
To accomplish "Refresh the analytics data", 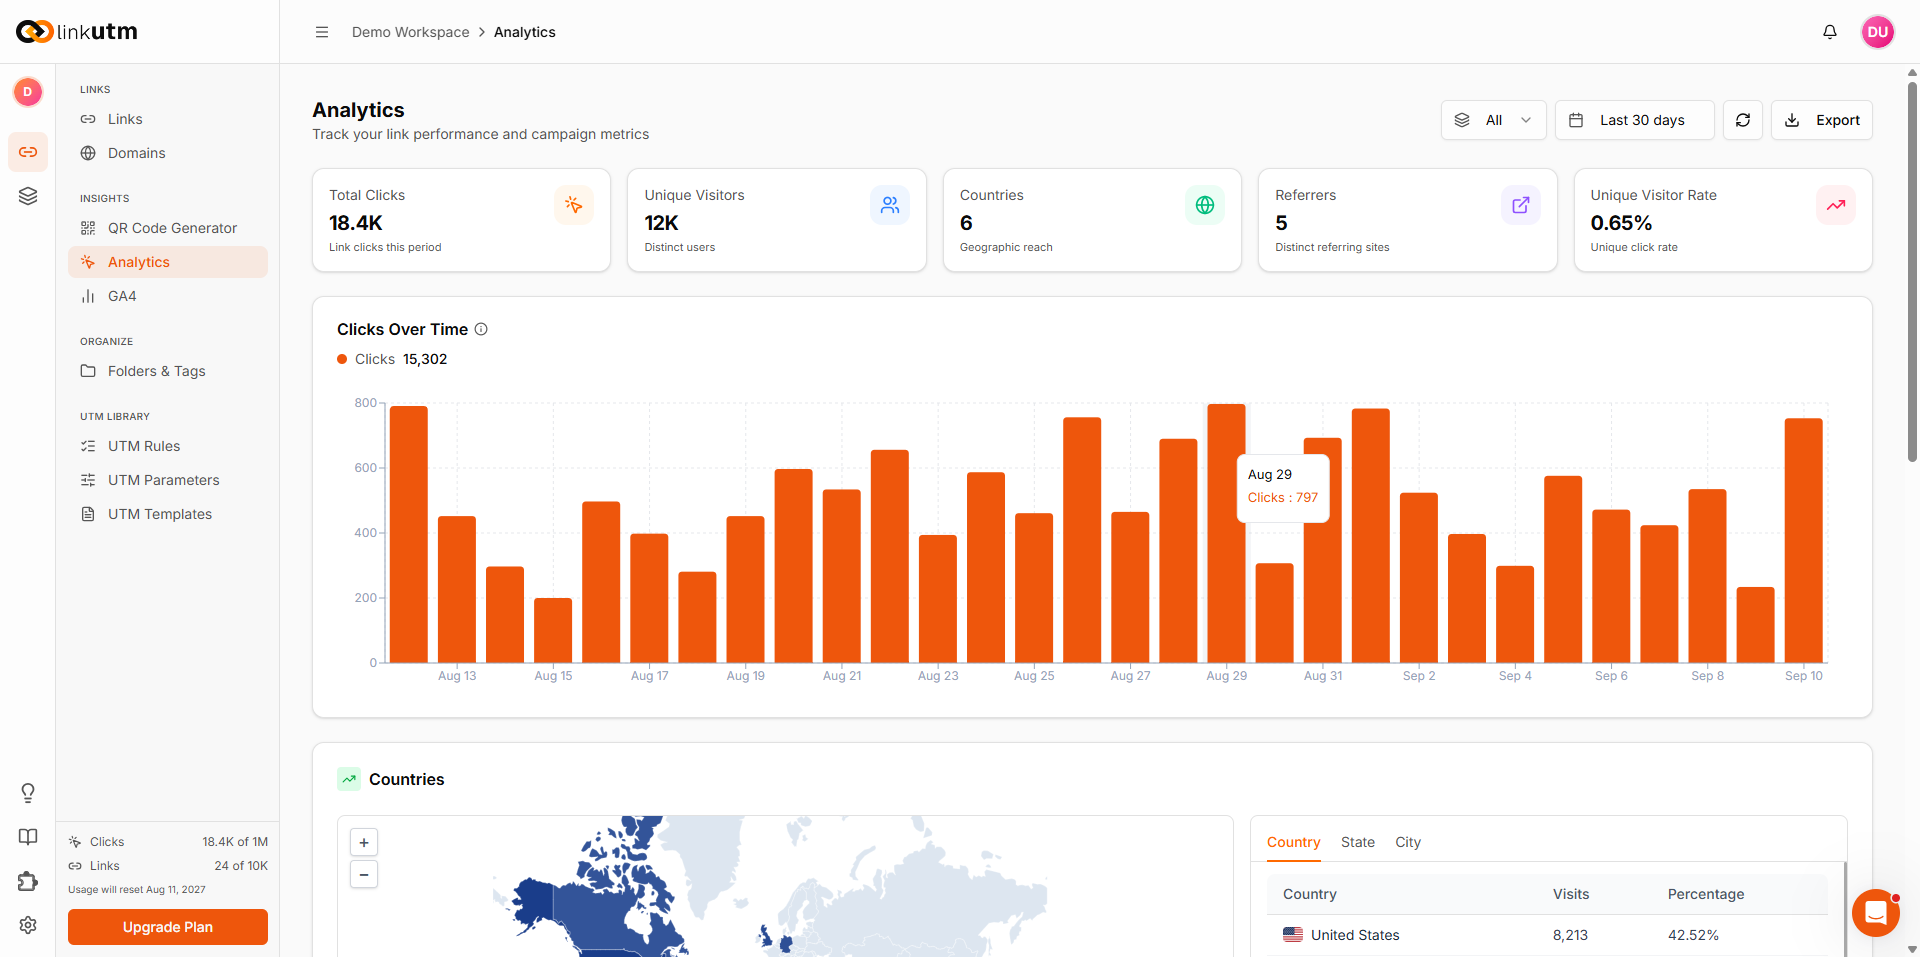I will (x=1743, y=120).
